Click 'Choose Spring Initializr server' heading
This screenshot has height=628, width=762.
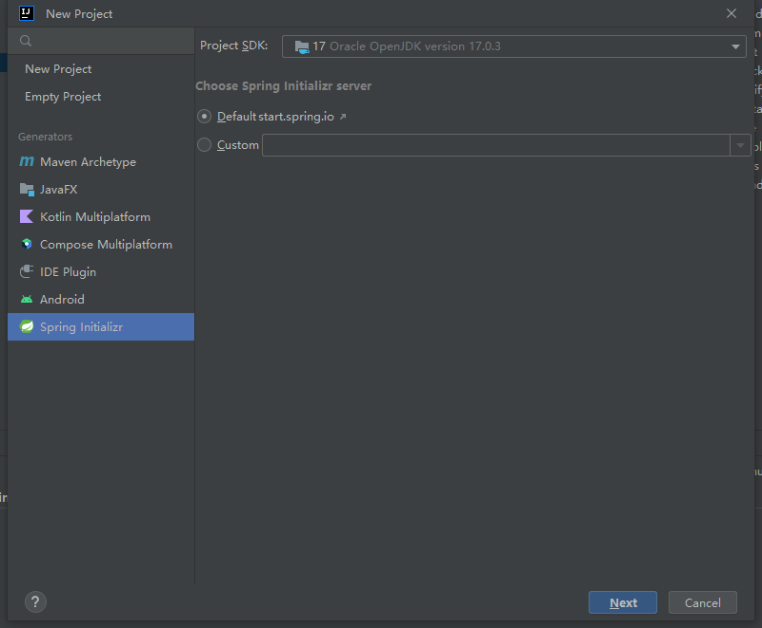pos(283,86)
